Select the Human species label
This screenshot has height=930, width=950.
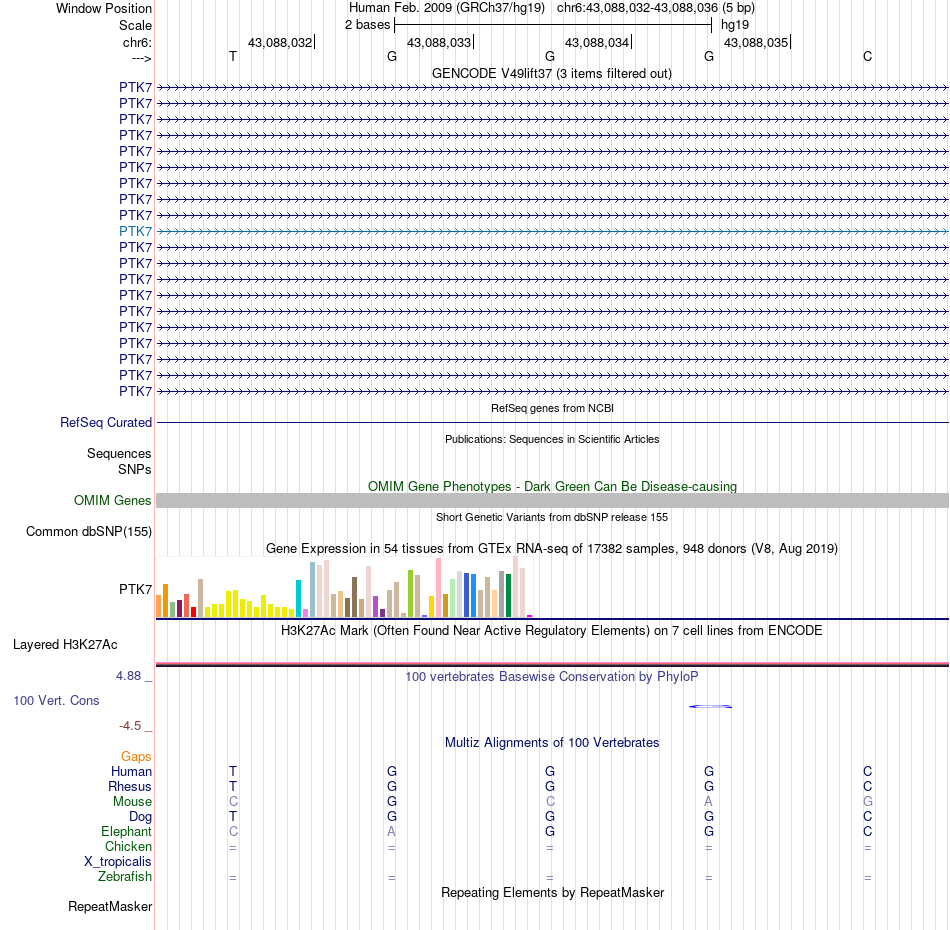click(x=131, y=771)
